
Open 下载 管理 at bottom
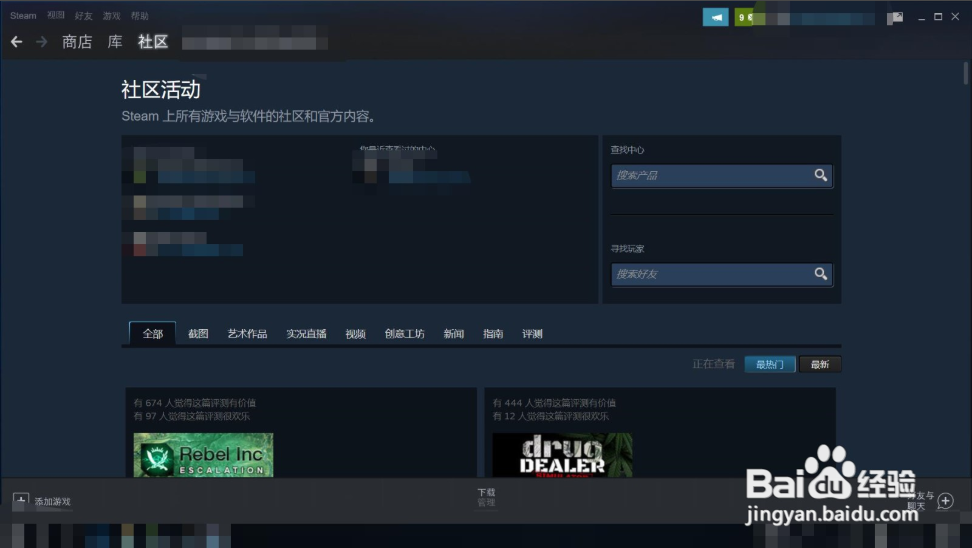(x=487, y=497)
